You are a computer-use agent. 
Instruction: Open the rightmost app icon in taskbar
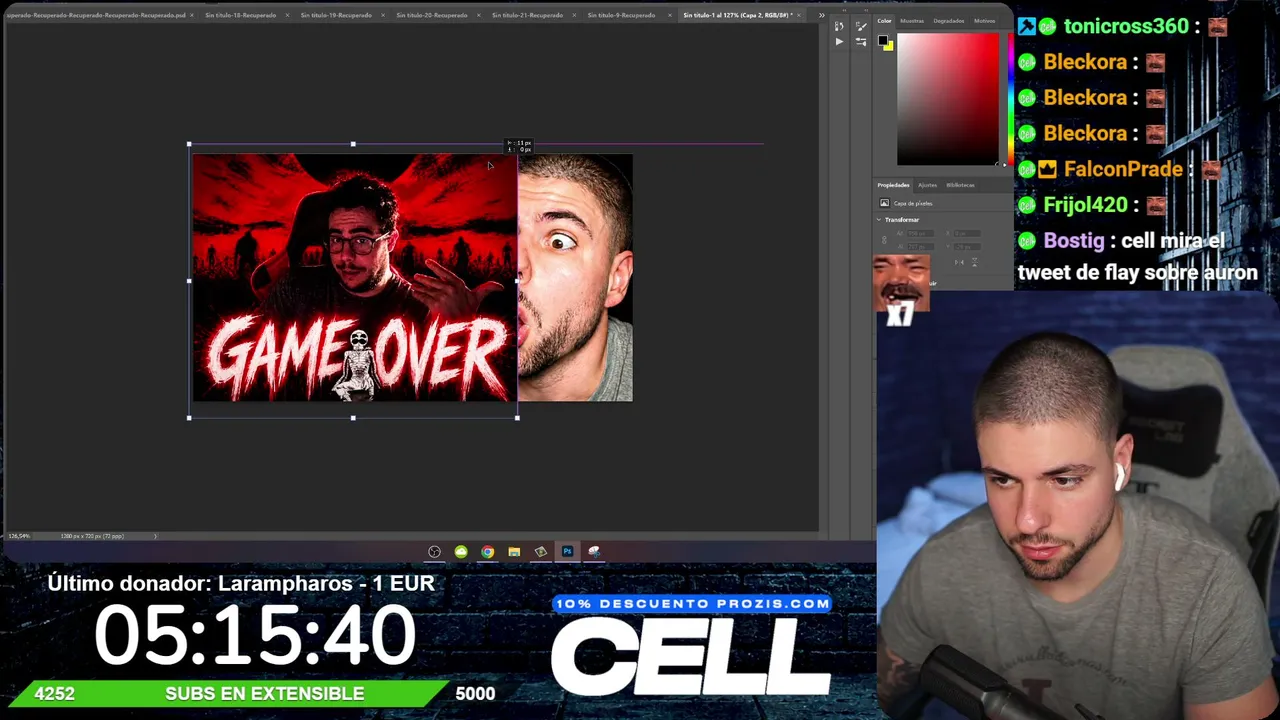click(x=594, y=551)
